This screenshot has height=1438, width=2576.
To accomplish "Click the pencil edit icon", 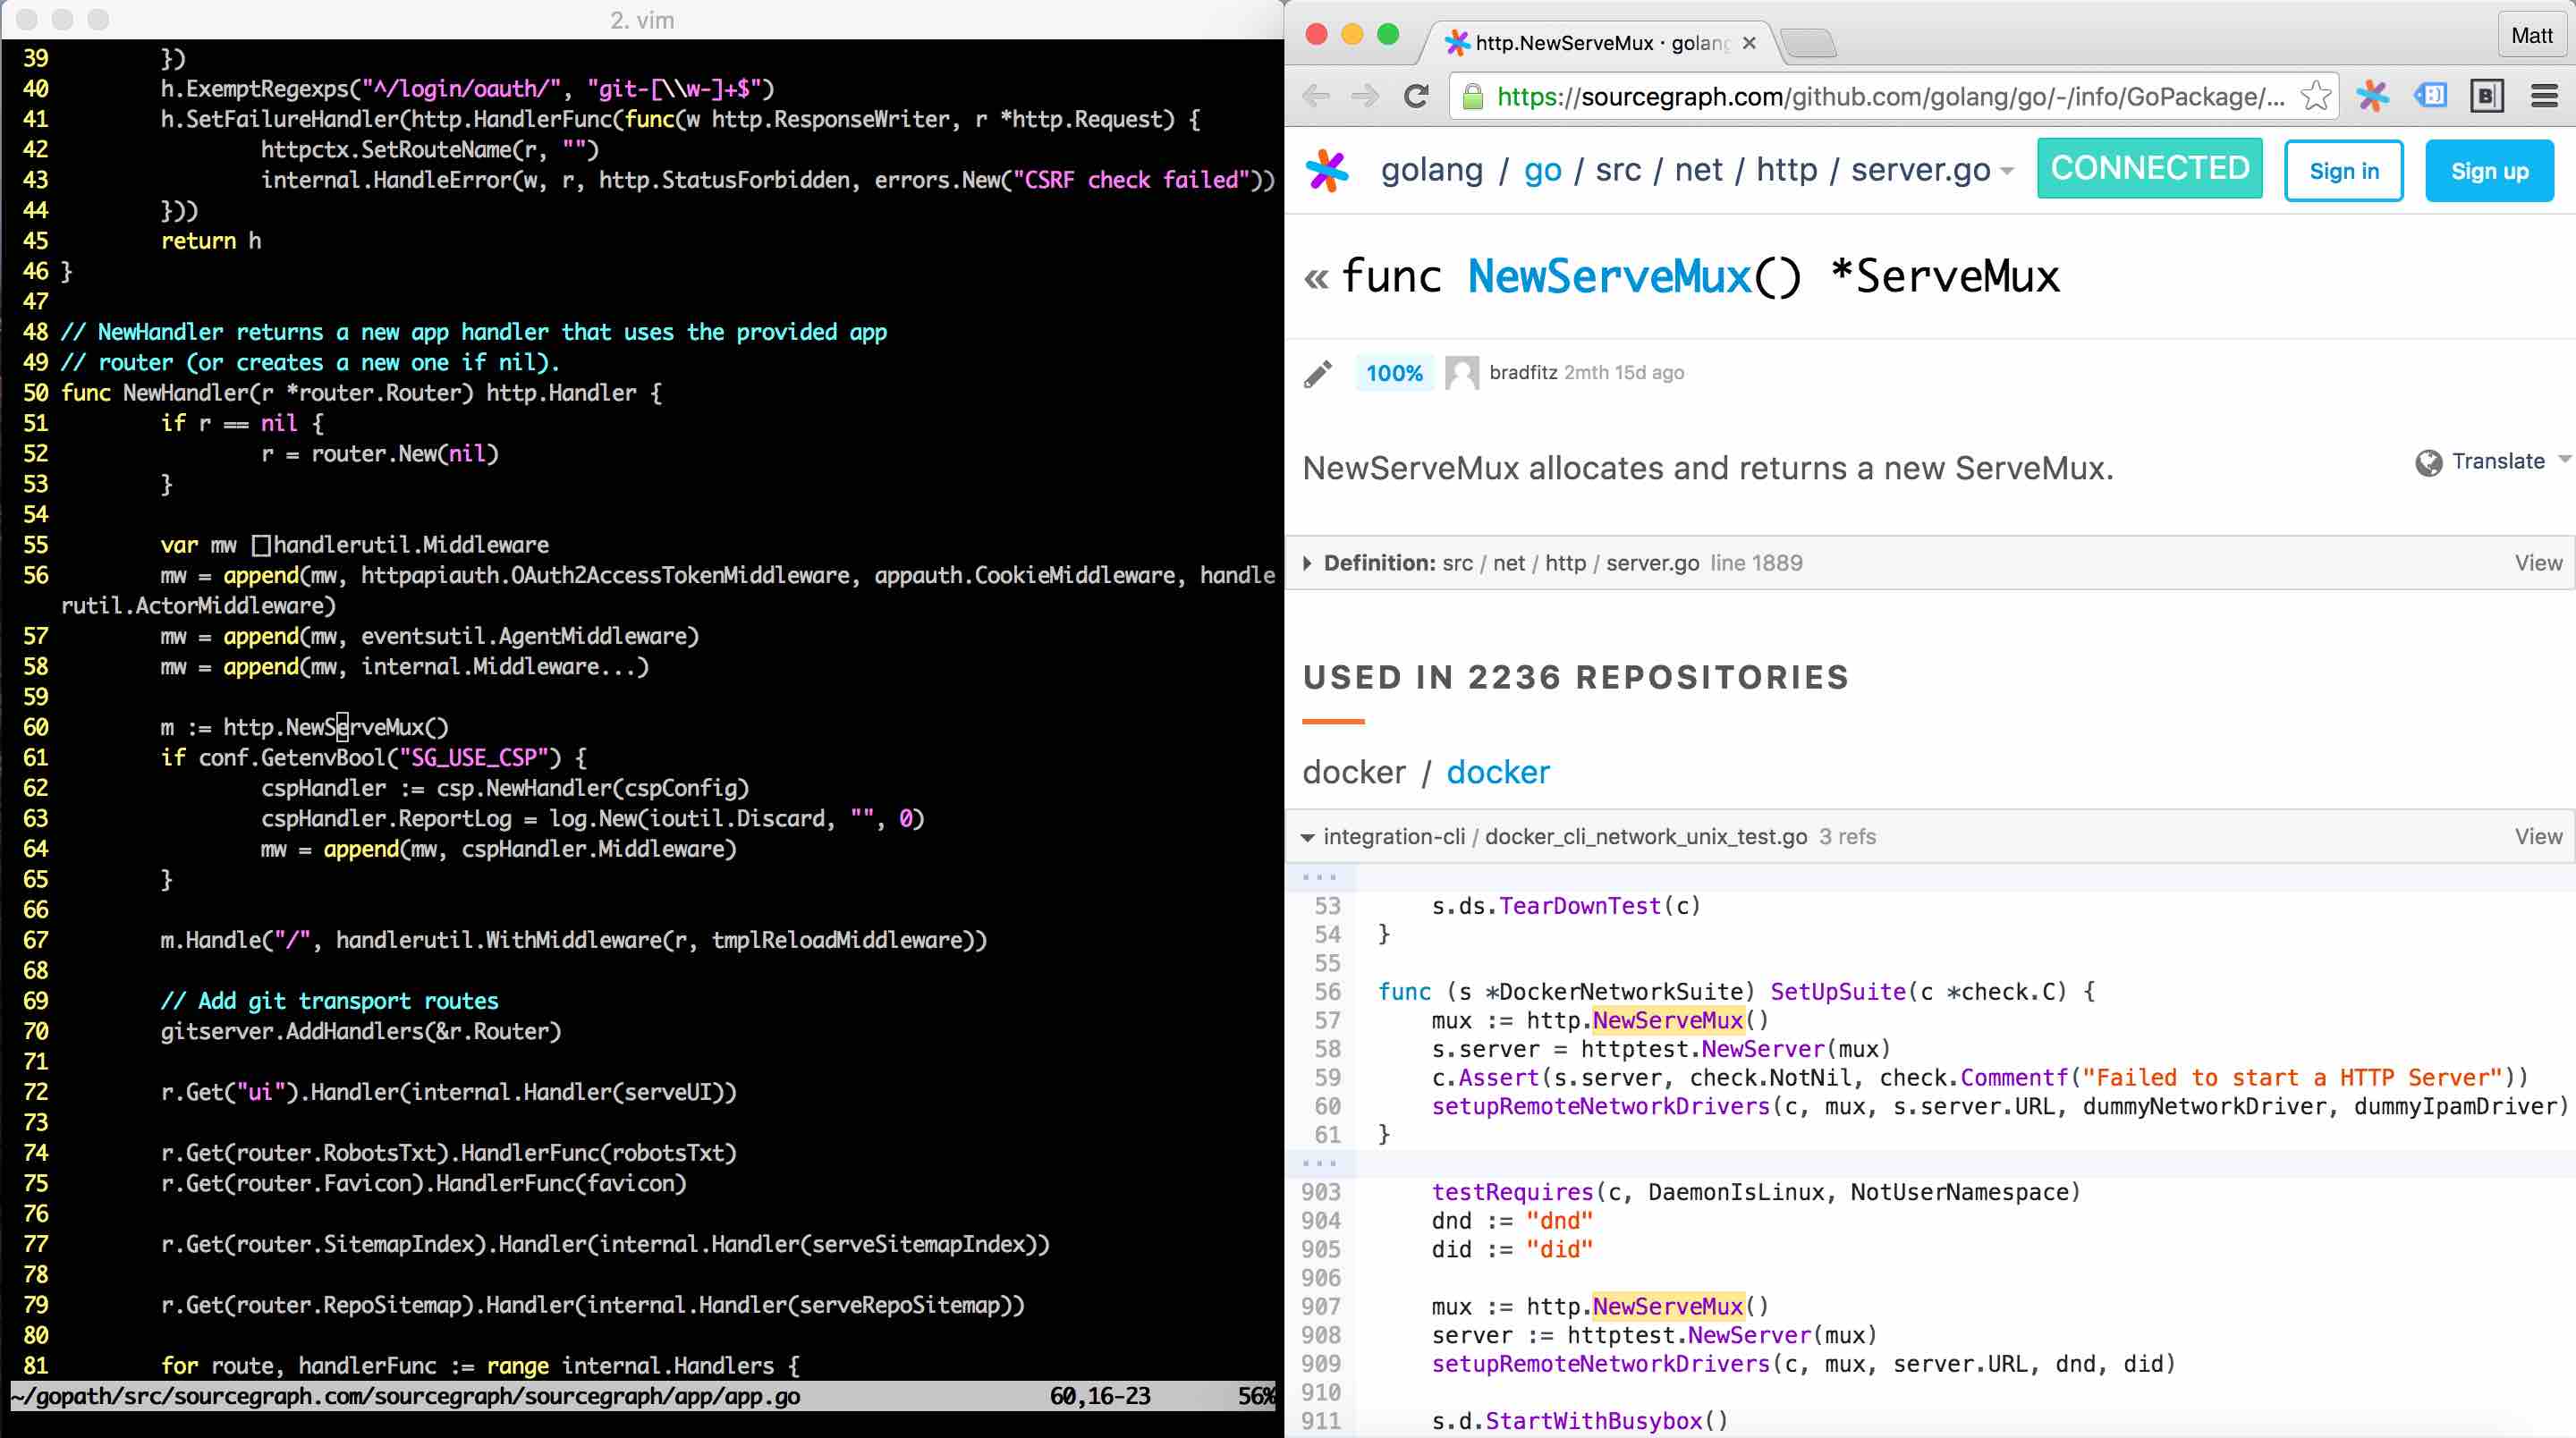I will click(1318, 373).
